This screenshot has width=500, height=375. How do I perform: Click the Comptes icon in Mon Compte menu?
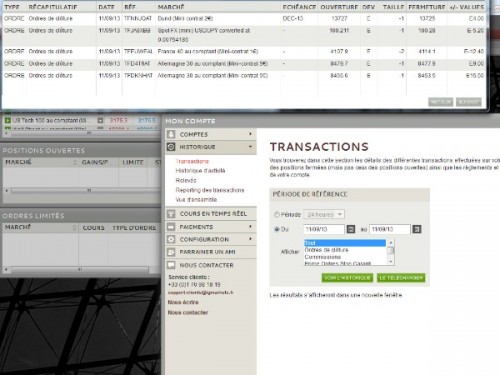pyautogui.click(x=171, y=134)
